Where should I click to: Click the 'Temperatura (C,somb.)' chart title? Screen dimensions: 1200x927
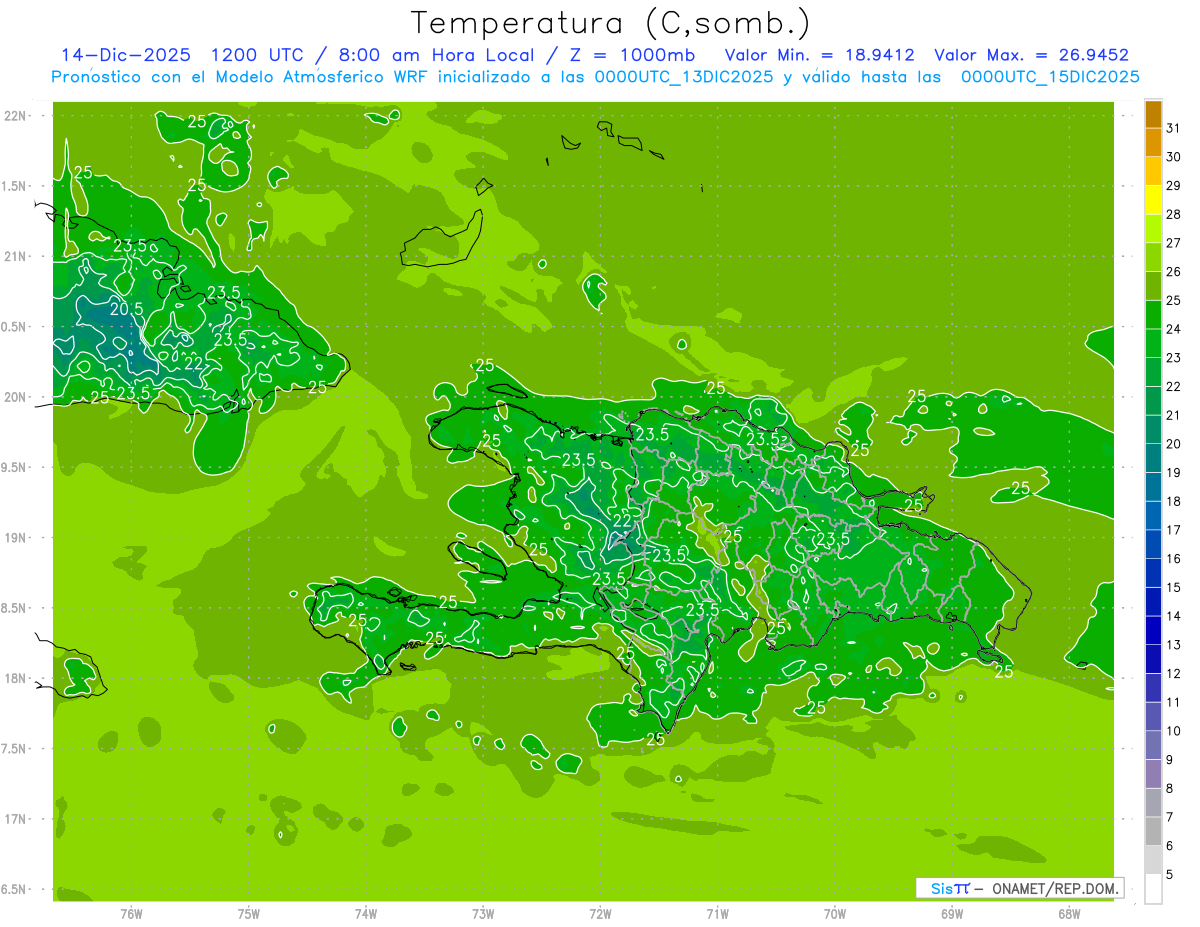[x=610, y=23]
